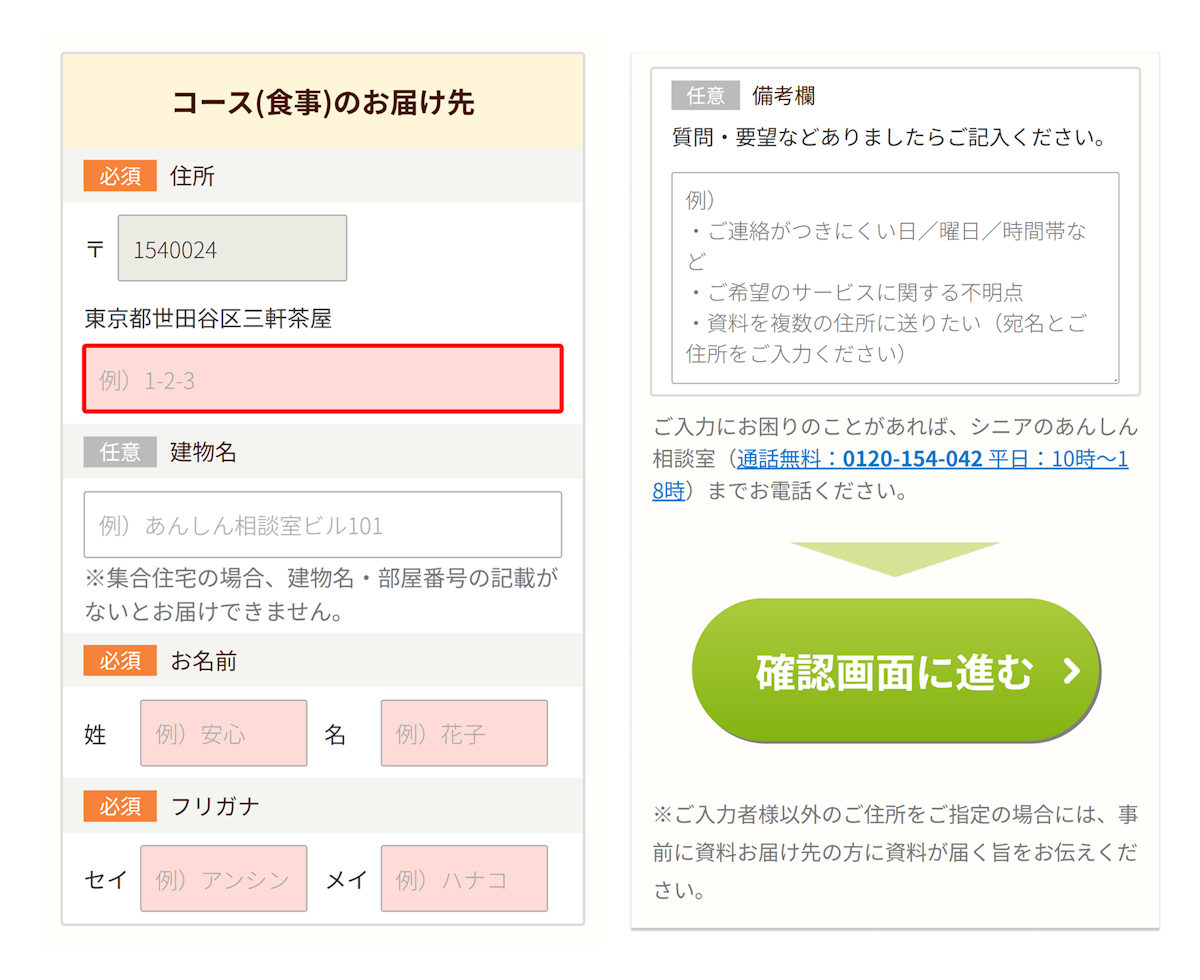1200x980 pixels.
Task: Click the green arrow above the submit button
Action: pos(896,555)
